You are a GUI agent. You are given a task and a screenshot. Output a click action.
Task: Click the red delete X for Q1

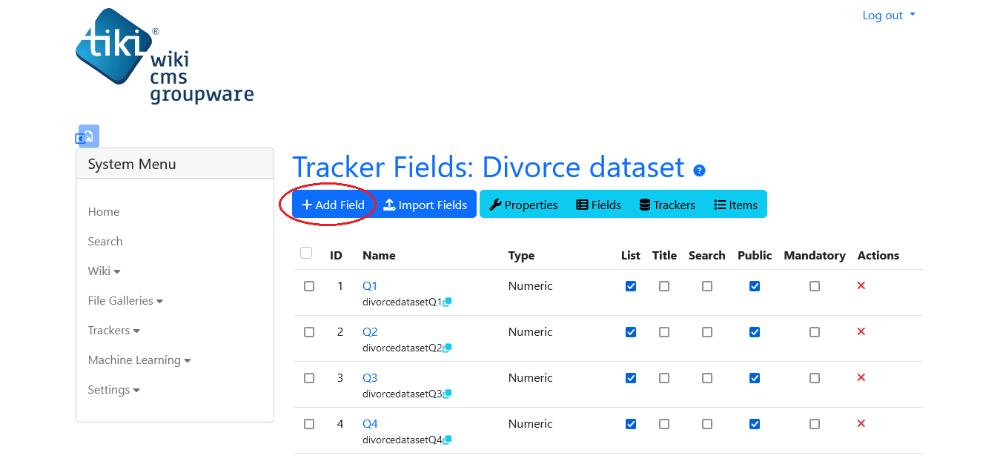pyautogui.click(x=861, y=286)
